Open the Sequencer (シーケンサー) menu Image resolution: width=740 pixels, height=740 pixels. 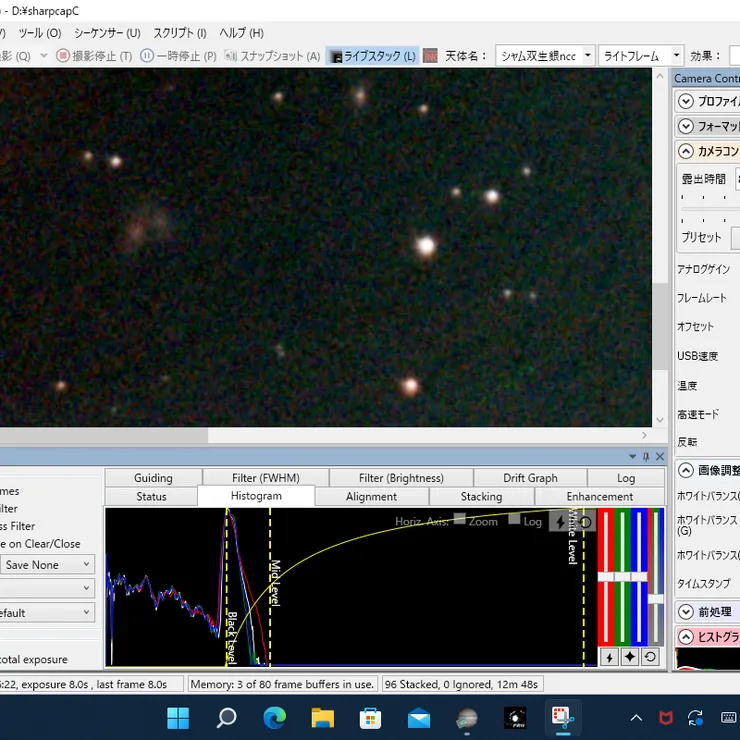tap(107, 33)
